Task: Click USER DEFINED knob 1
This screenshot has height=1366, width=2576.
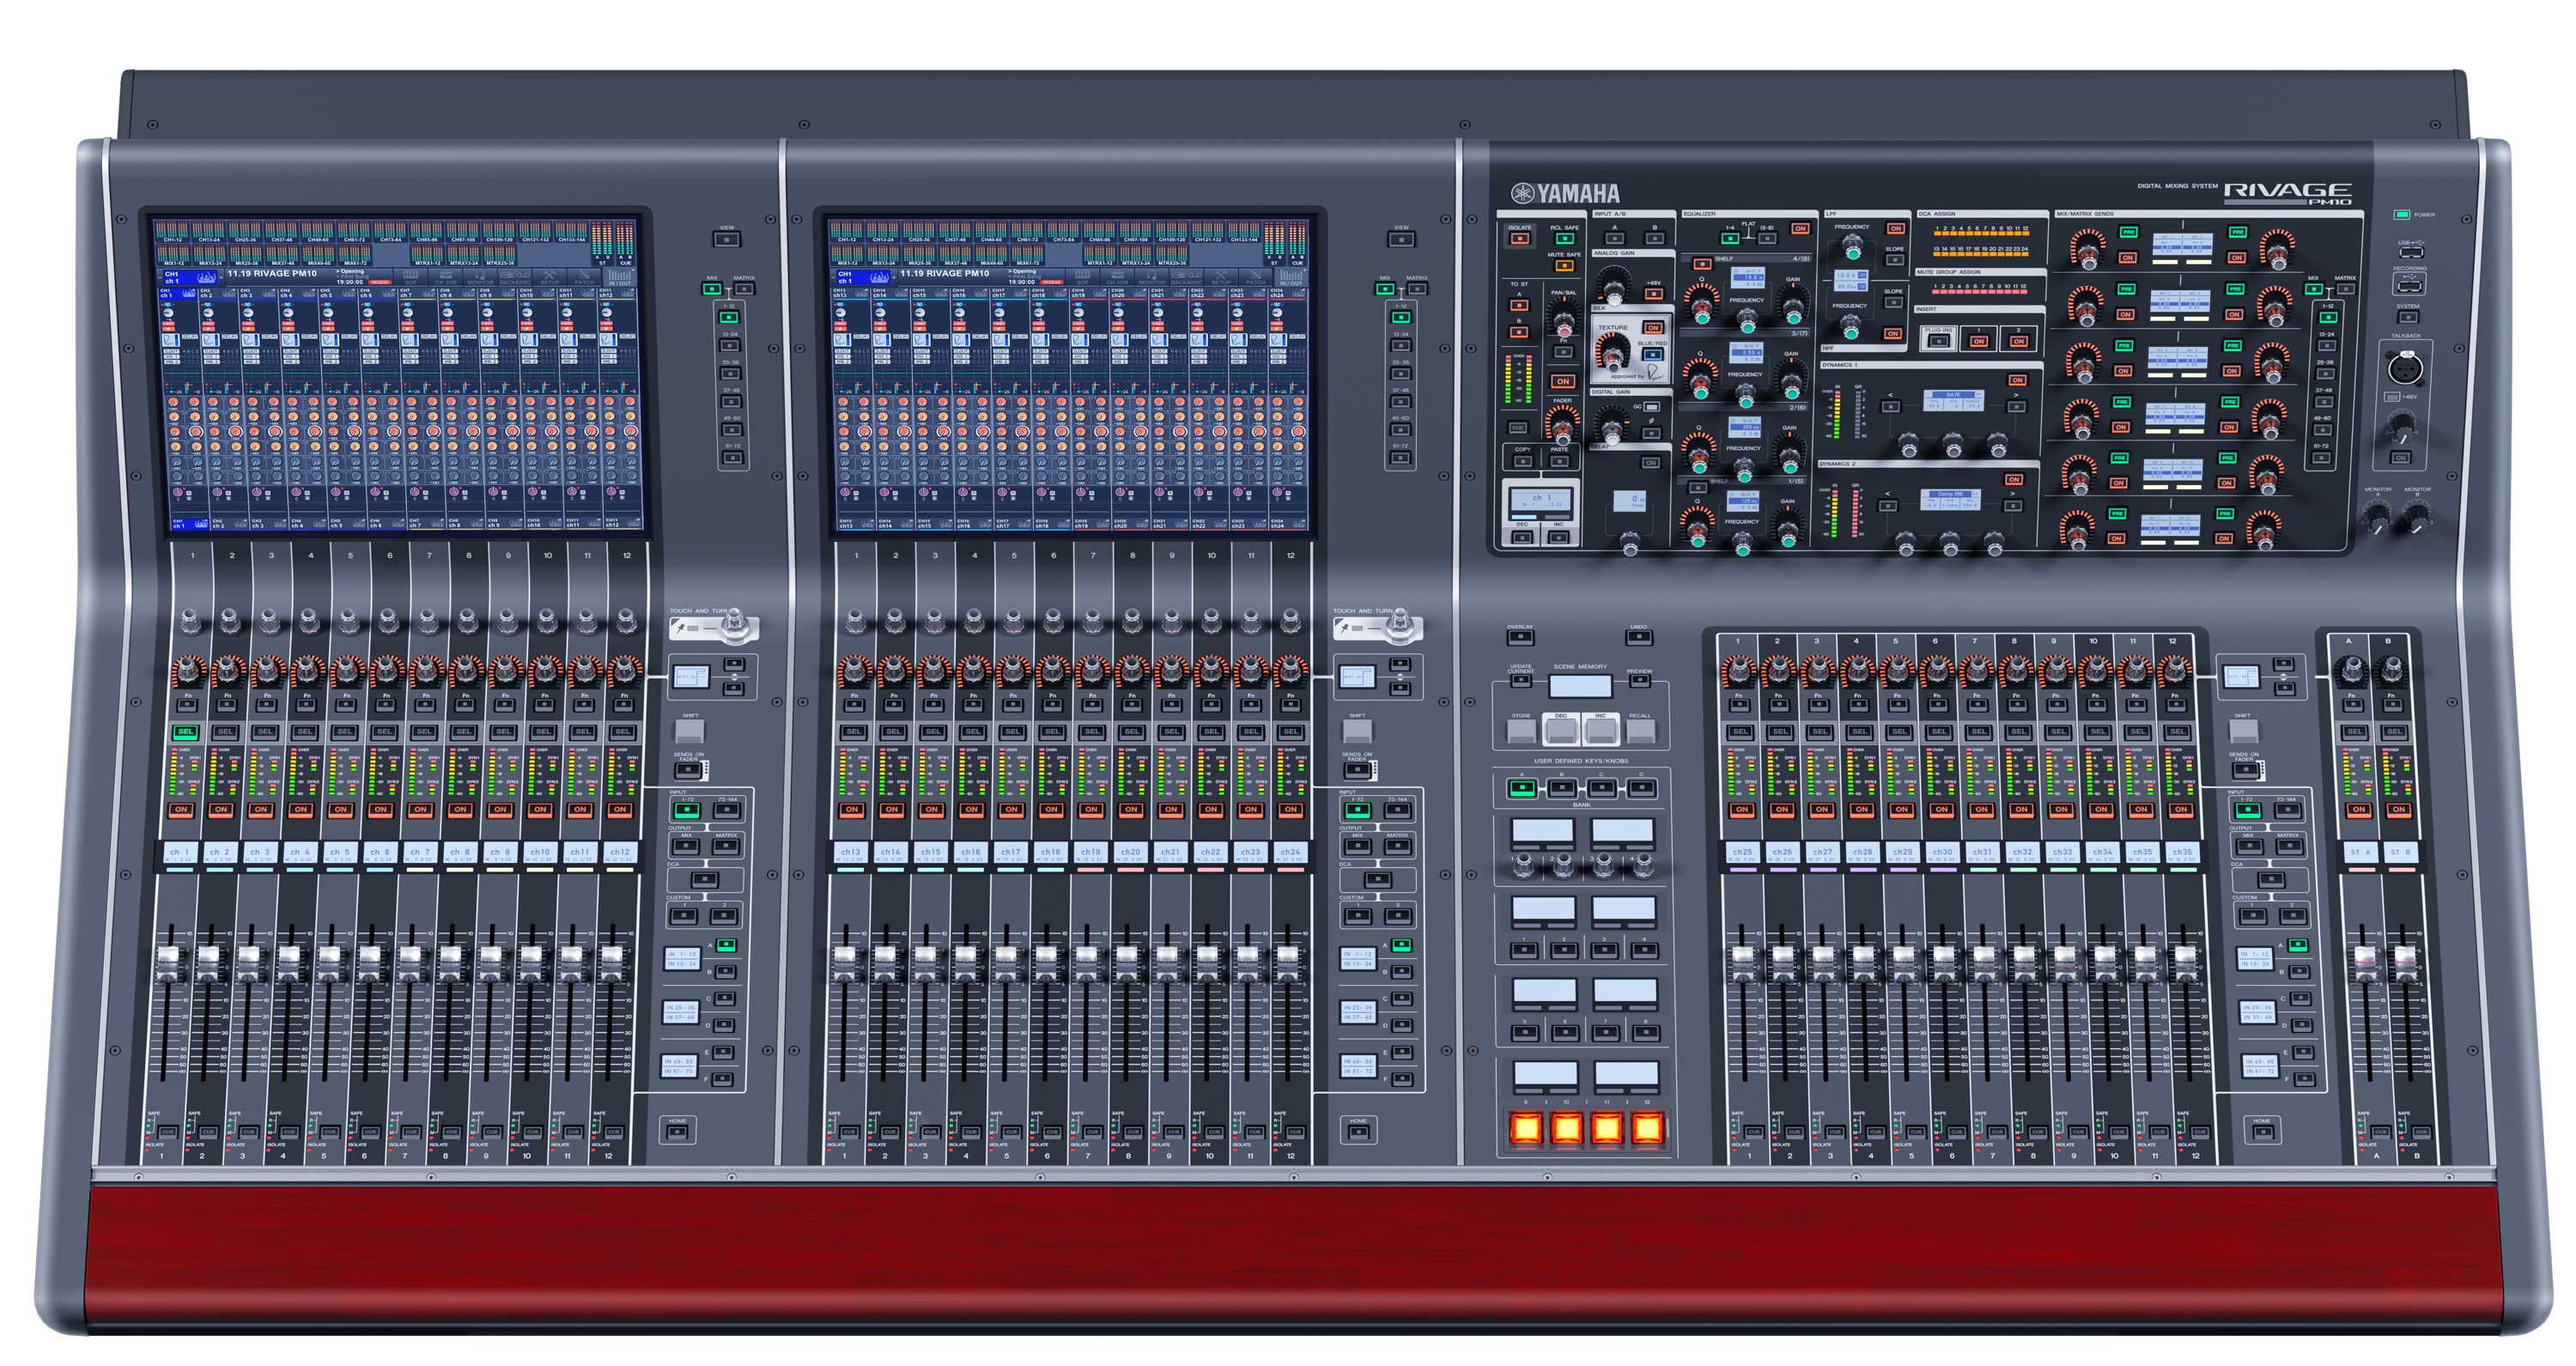Action: pyautogui.click(x=1524, y=866)
